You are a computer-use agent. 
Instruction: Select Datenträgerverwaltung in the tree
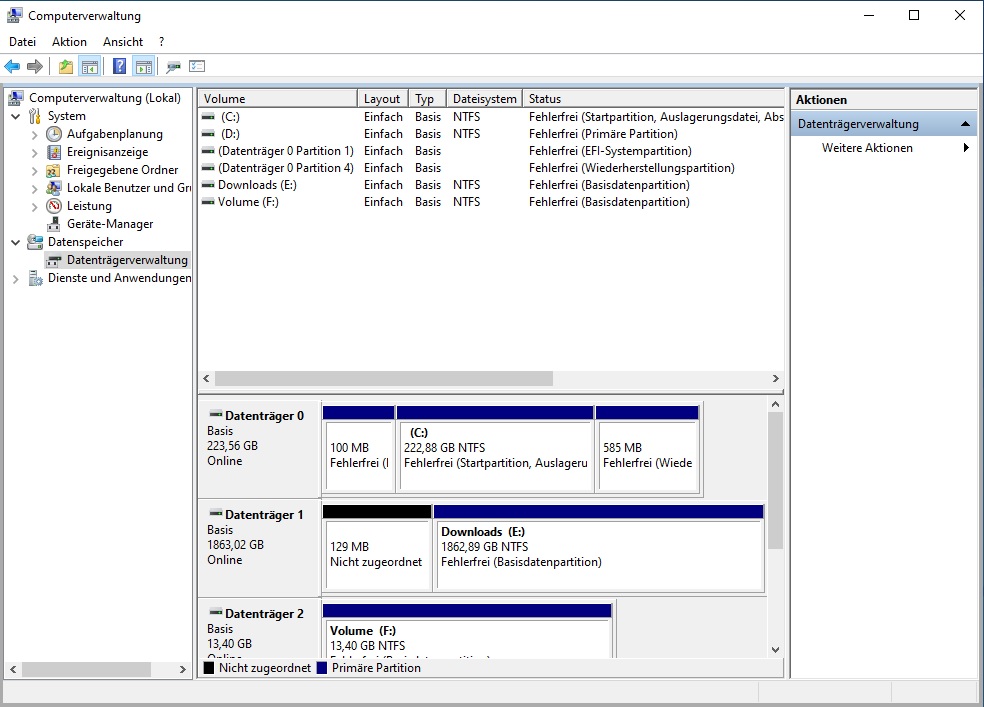127,260
